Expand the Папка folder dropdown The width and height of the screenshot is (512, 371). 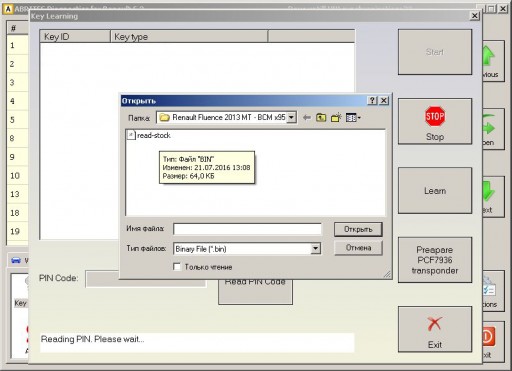291,117
